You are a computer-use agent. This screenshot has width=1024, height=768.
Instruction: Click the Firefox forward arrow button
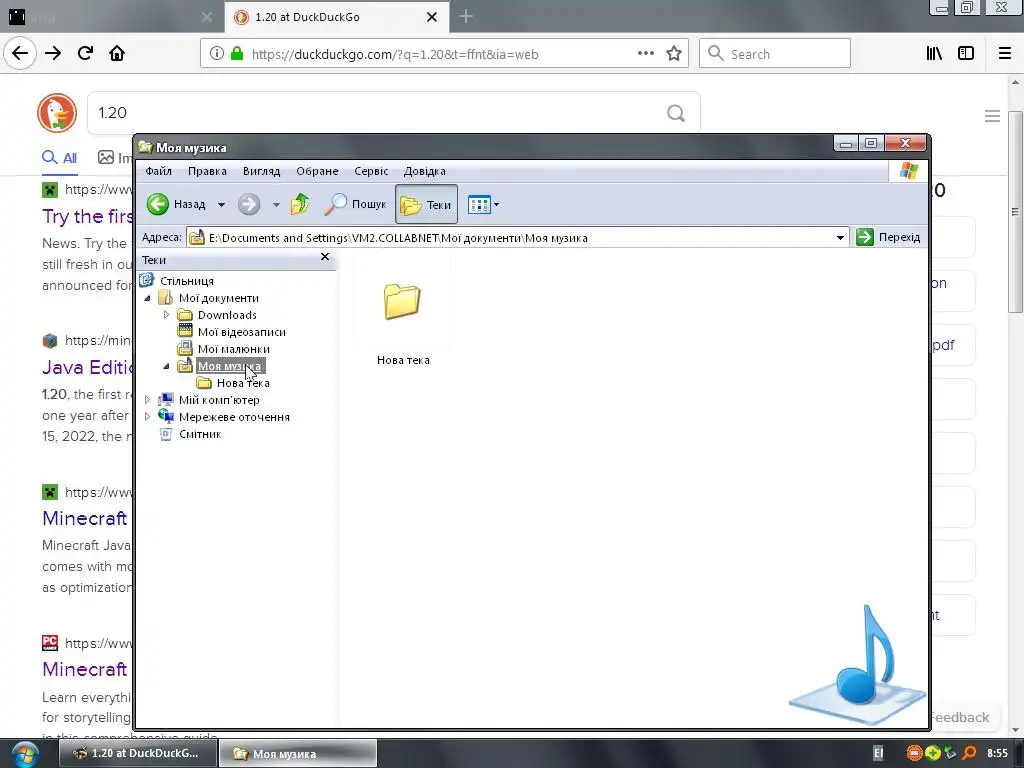pyautogui.click(x=53, y=53)
